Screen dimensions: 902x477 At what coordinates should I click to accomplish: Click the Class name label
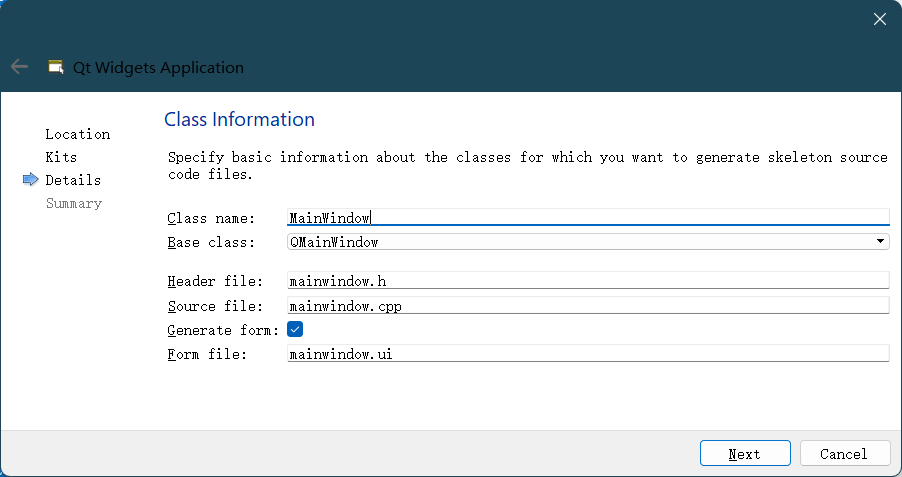(211, 219)
